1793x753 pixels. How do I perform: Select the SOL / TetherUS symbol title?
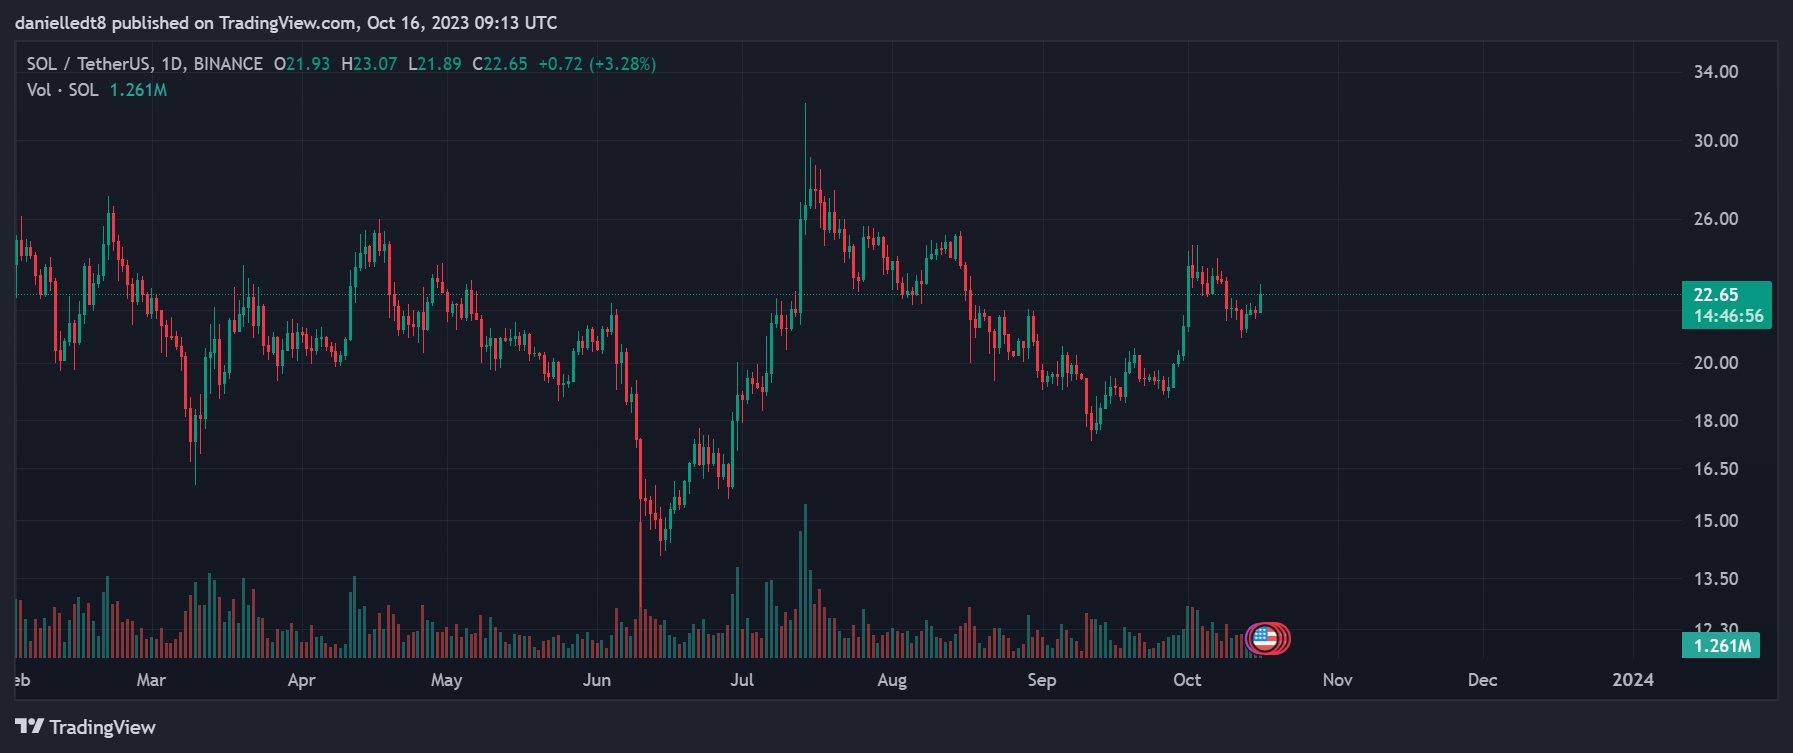click(91, 64)
